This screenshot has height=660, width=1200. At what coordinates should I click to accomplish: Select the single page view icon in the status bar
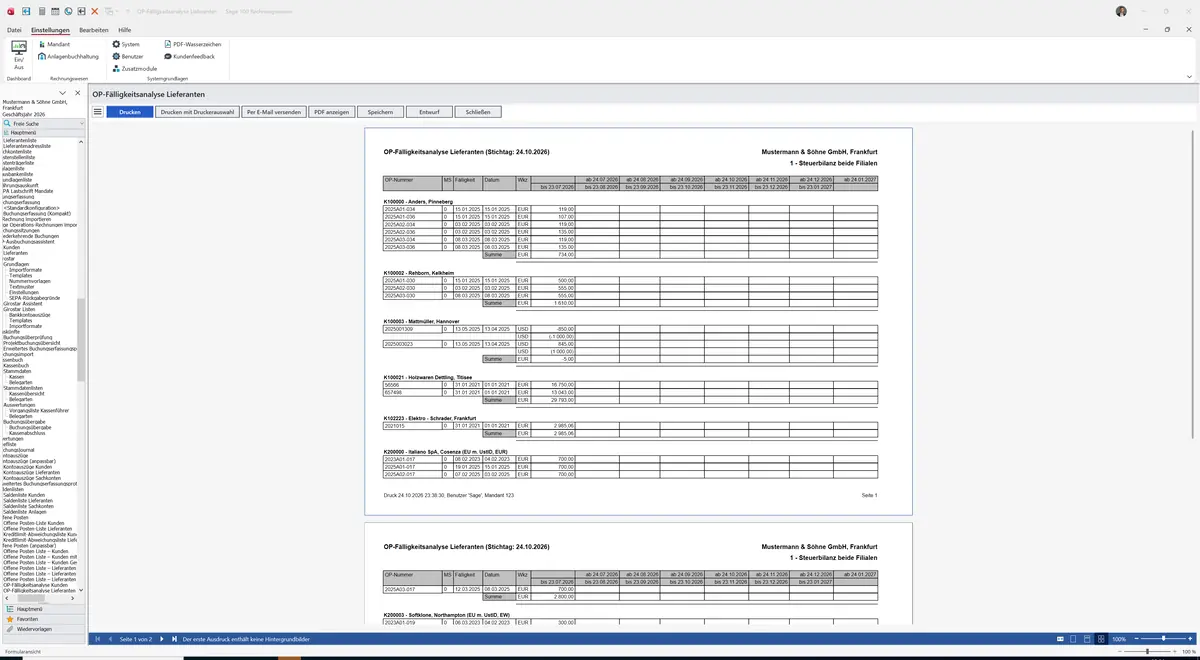pyautogui.click(x=1074, y=639)
